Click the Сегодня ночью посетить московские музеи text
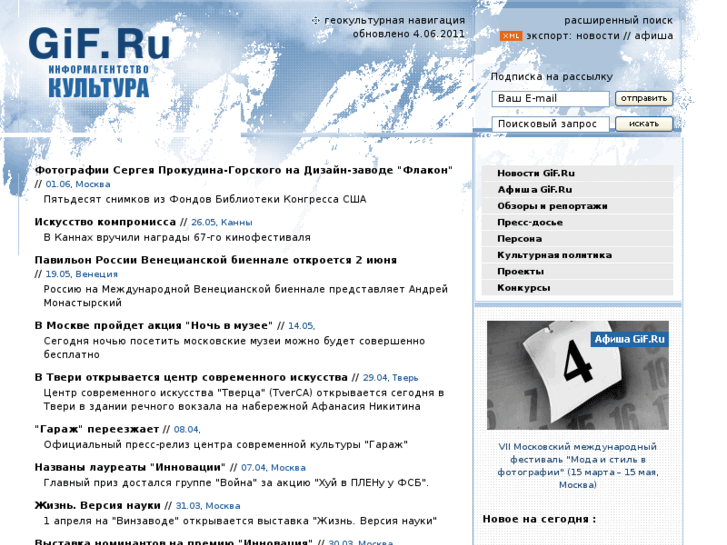The width and height of the screenshot is (727, 545). click(x=234, y=348)
